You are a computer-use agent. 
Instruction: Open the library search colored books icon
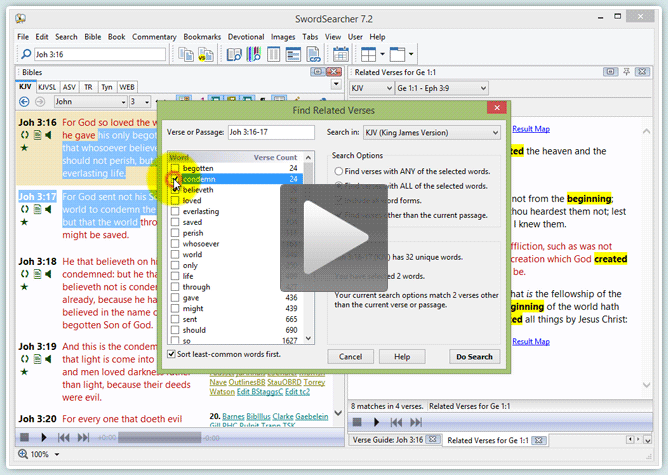pos(254,55)
